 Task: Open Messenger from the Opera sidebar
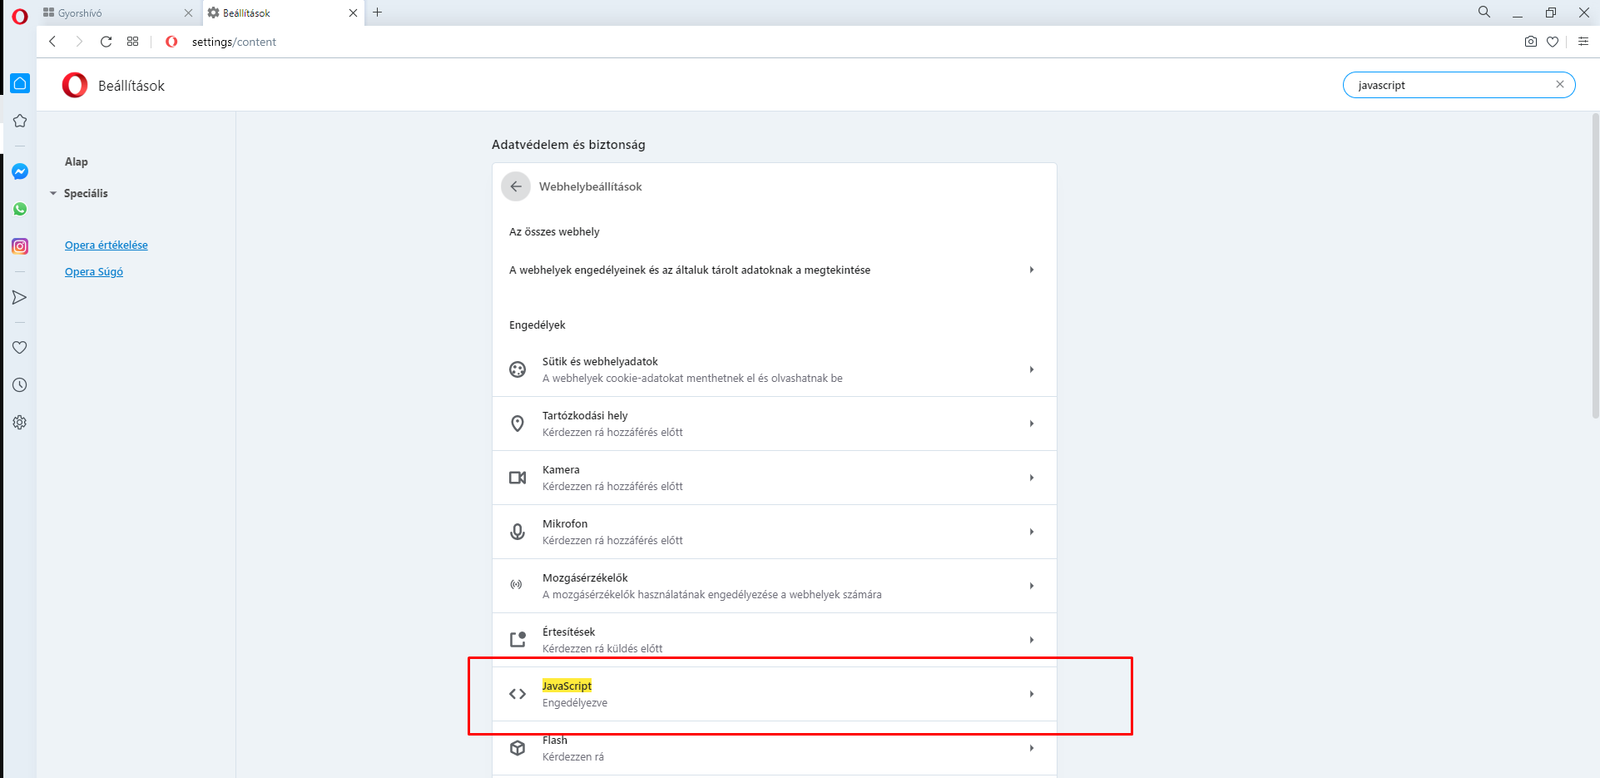point(20,172)
